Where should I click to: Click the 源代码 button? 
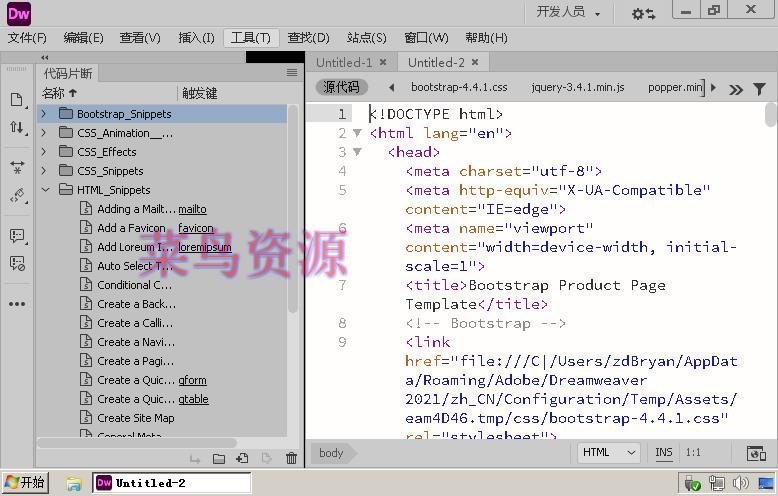tap(341, 87)
